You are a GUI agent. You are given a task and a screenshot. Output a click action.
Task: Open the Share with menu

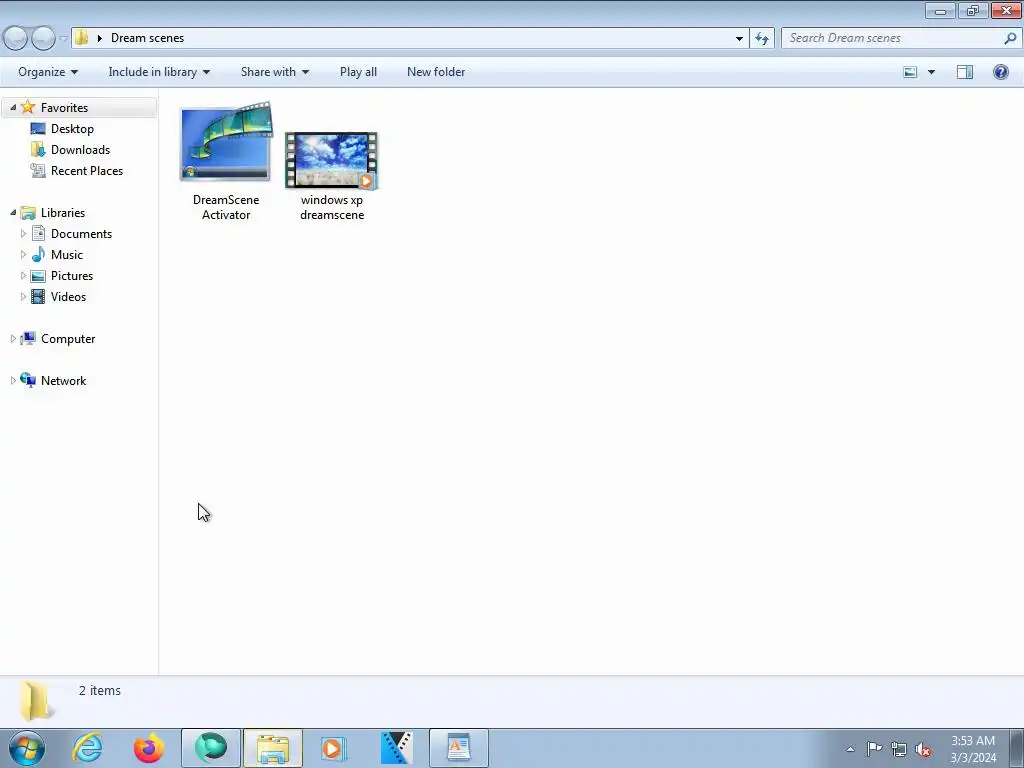274,72
